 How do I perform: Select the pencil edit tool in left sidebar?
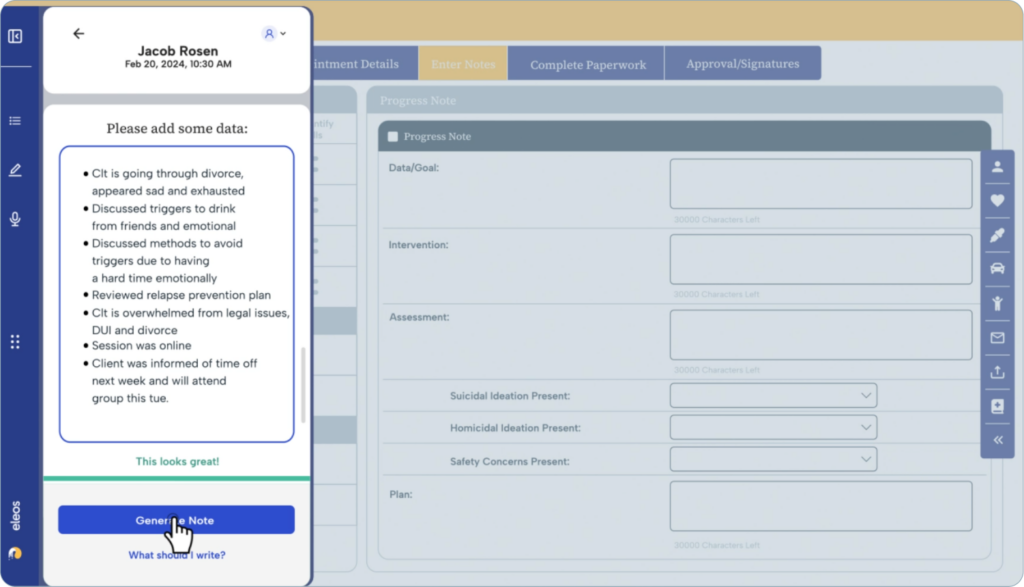(14, 168)
